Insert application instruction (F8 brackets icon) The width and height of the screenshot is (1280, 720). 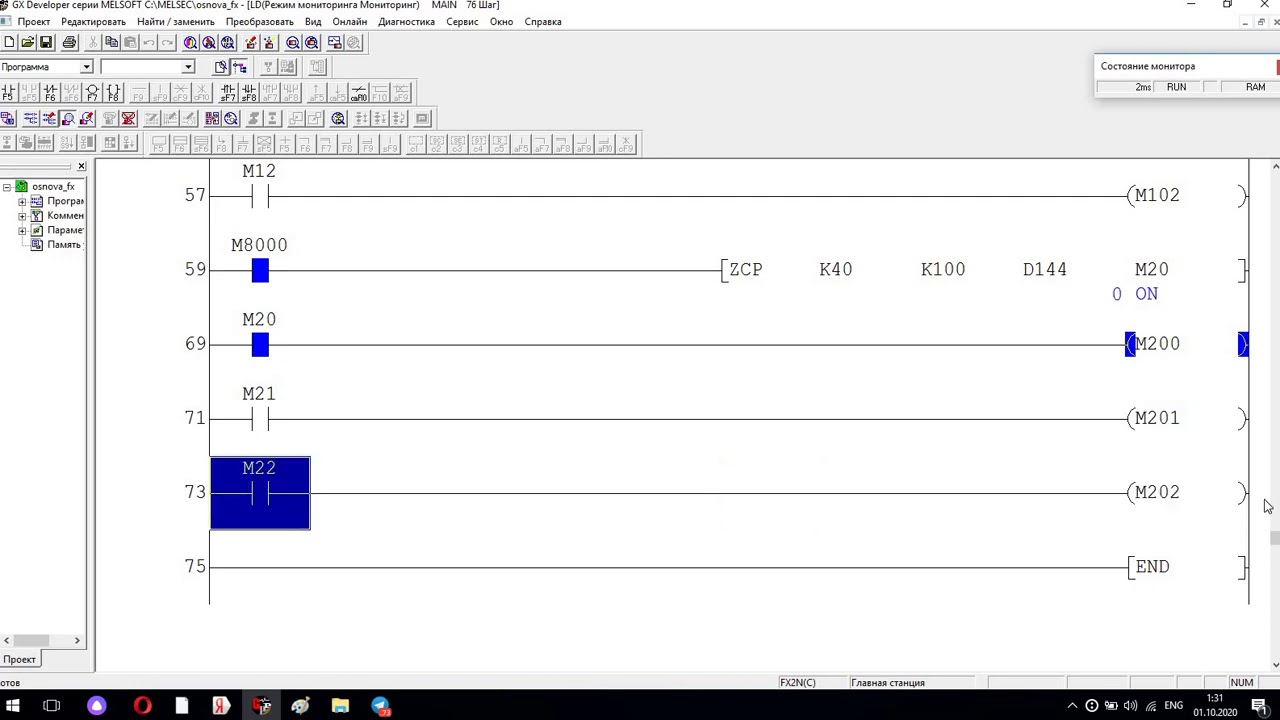point(113,92)
